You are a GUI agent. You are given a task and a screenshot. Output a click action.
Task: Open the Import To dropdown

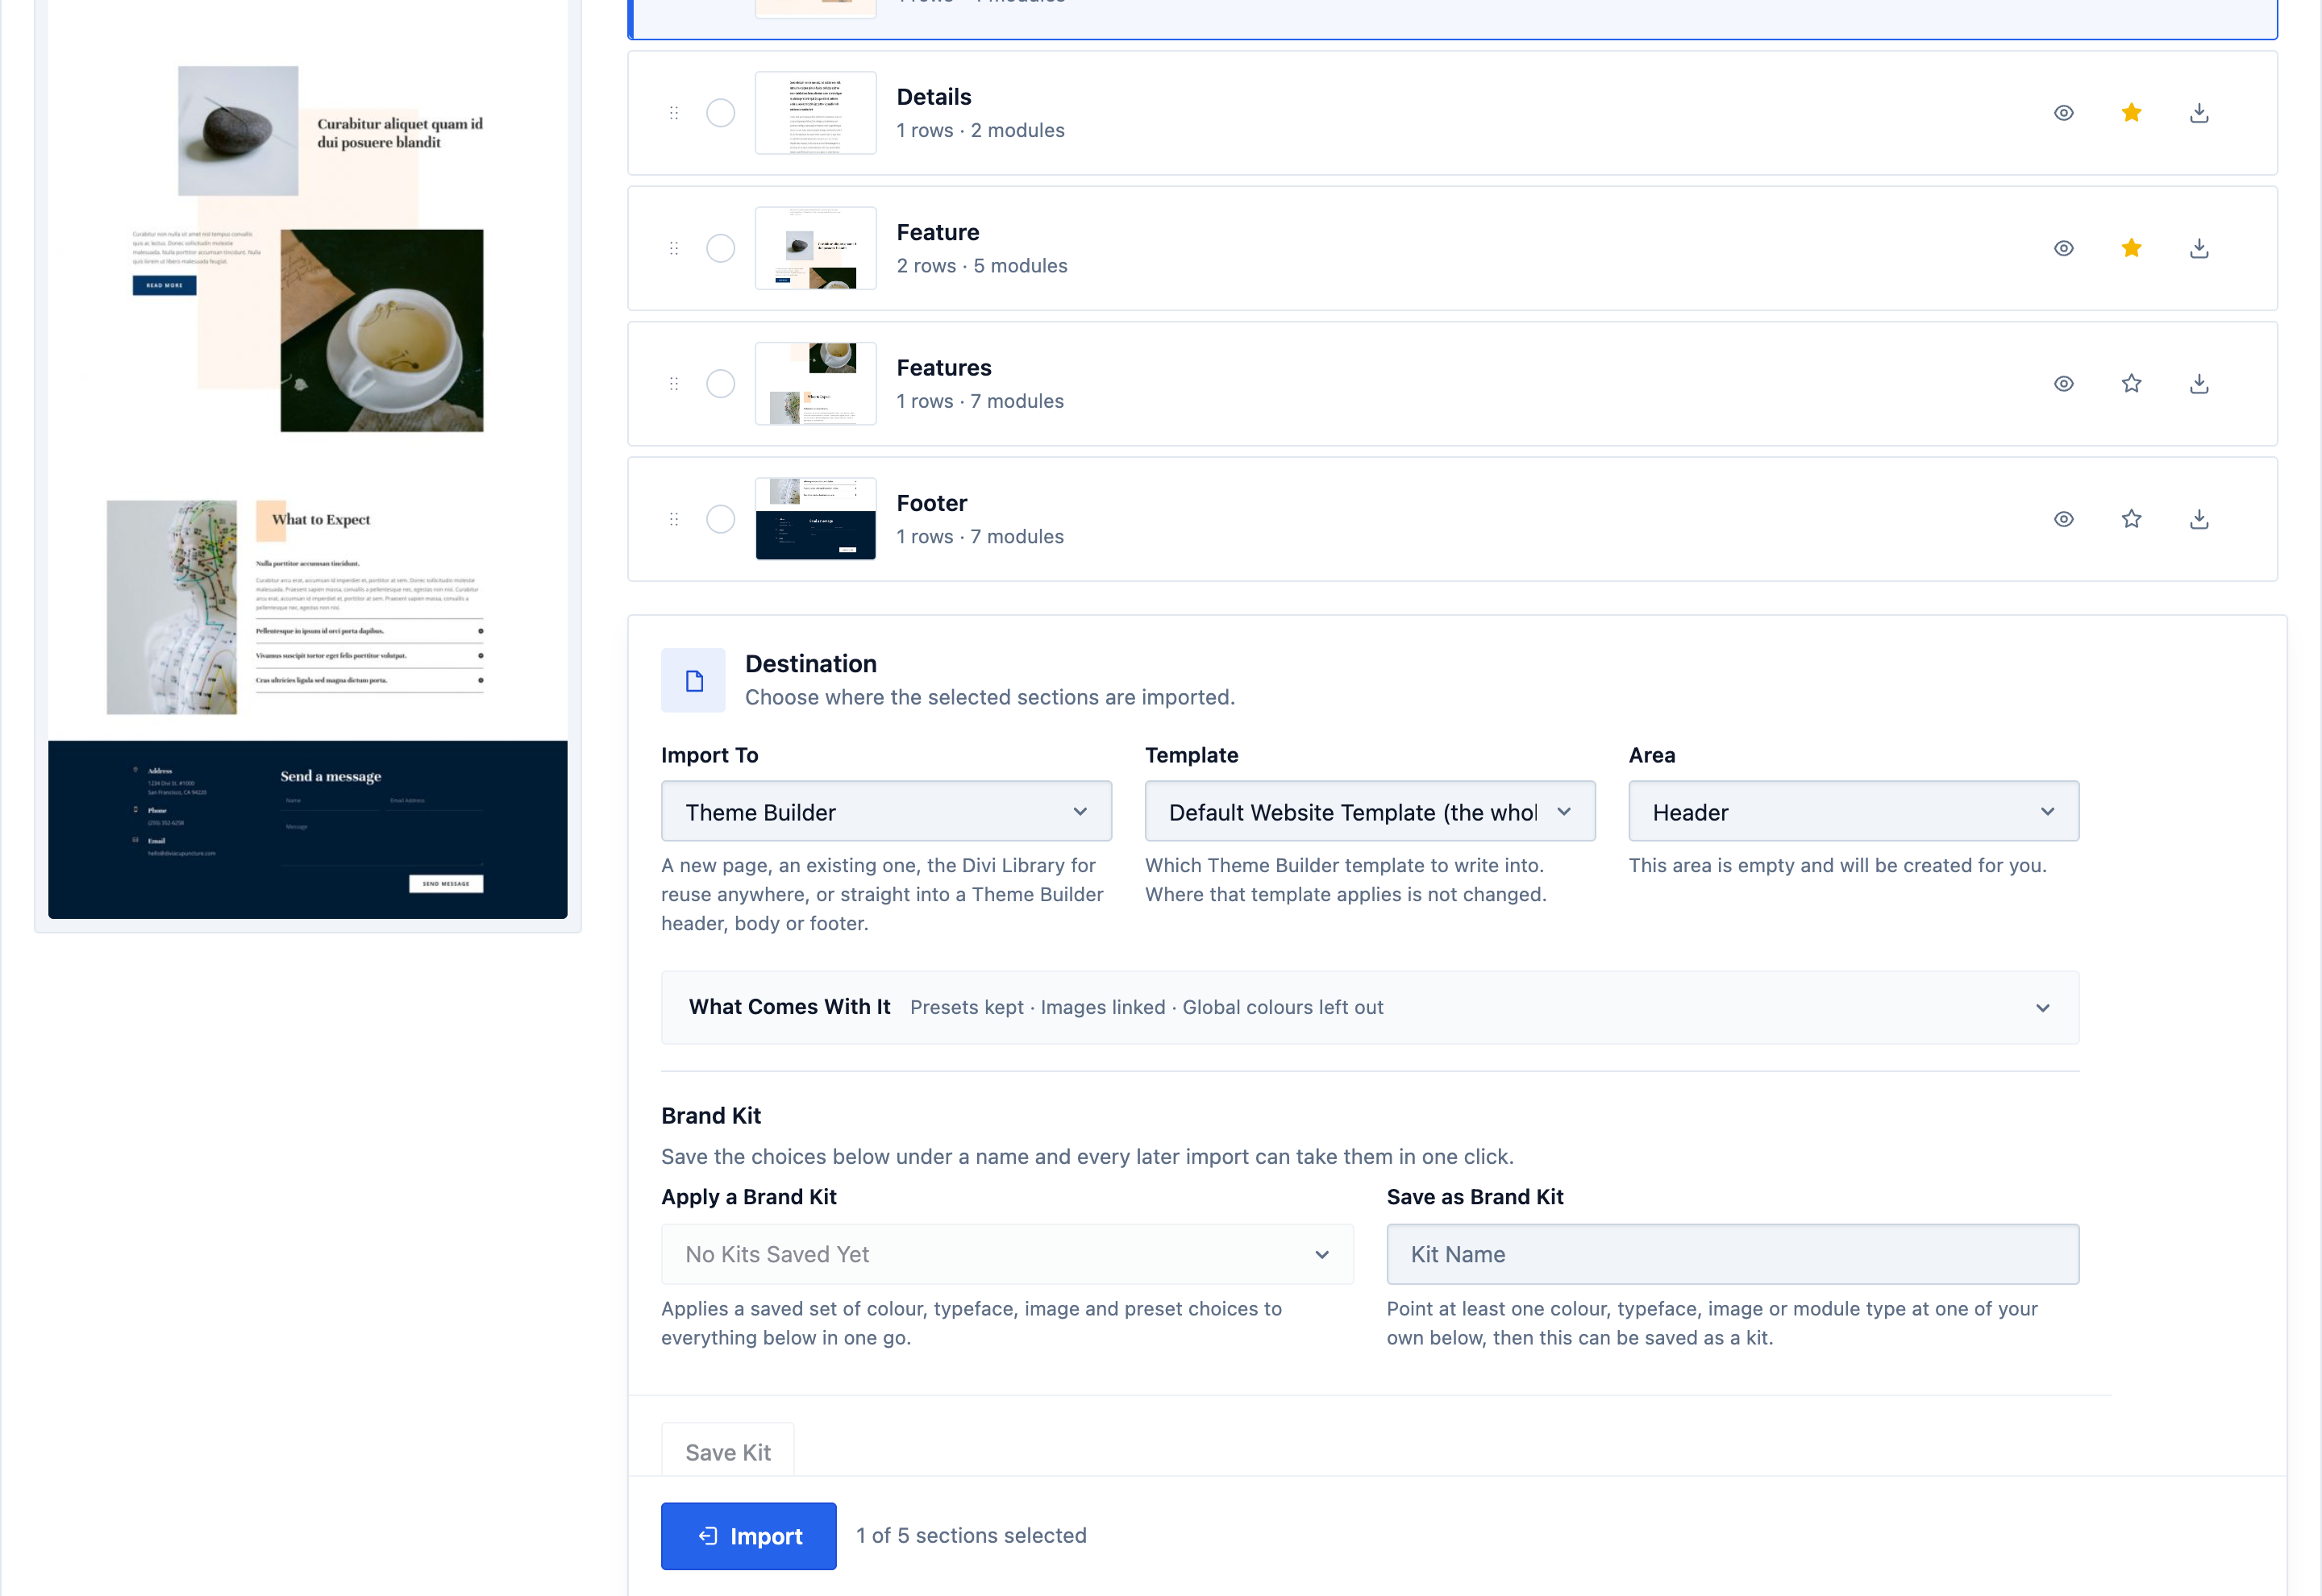(x=886, y=812)
